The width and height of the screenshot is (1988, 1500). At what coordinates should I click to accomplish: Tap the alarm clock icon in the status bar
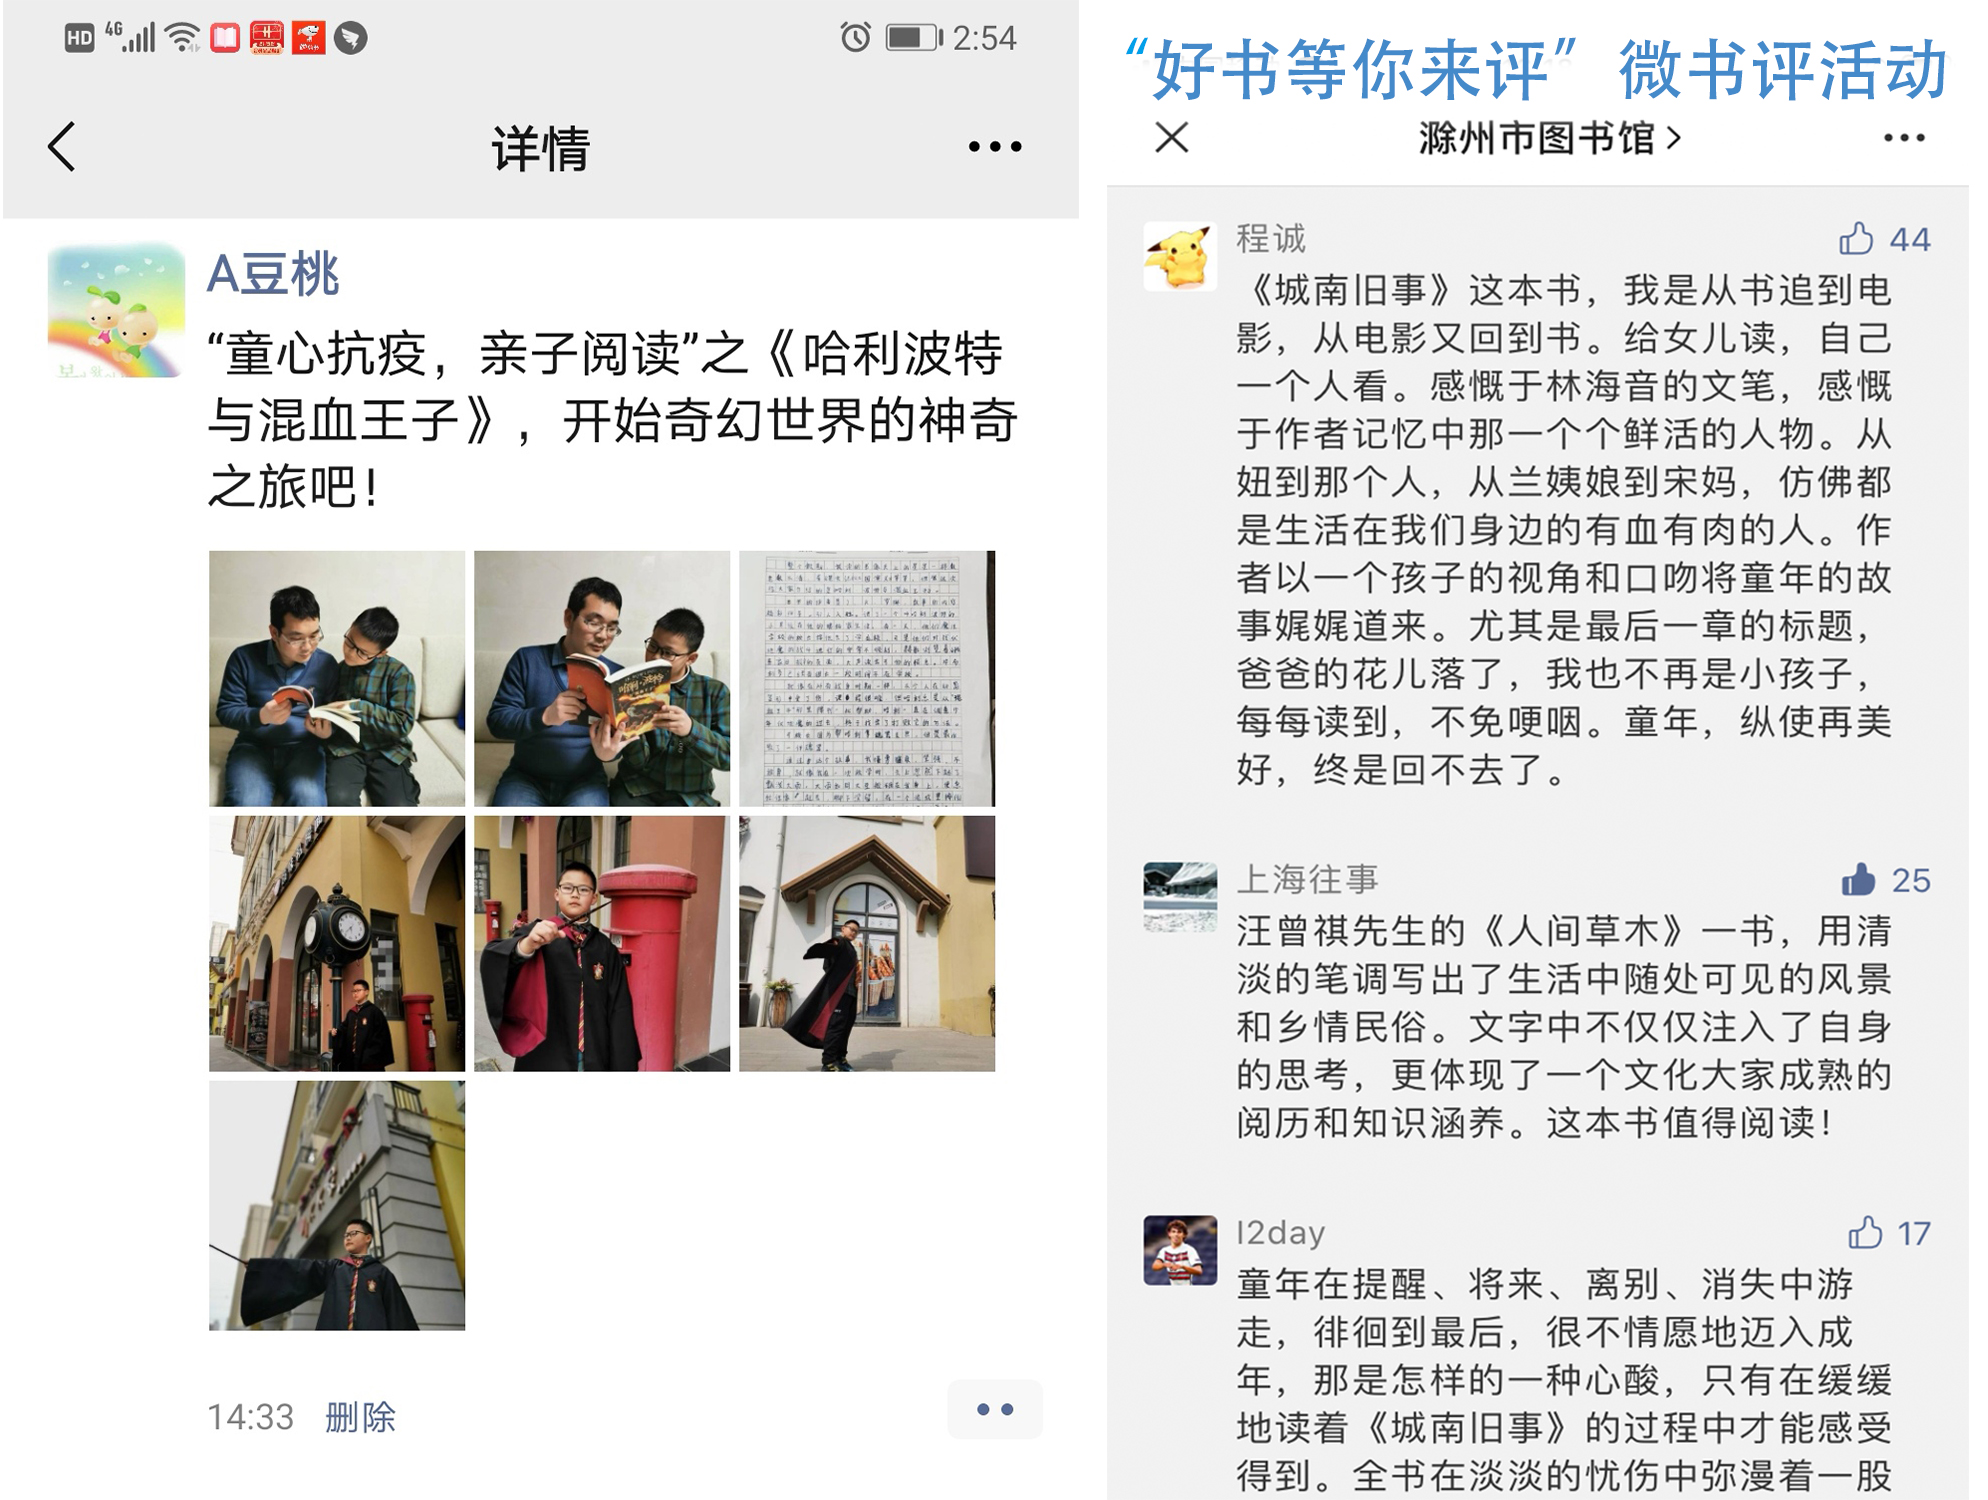[855, 38]
